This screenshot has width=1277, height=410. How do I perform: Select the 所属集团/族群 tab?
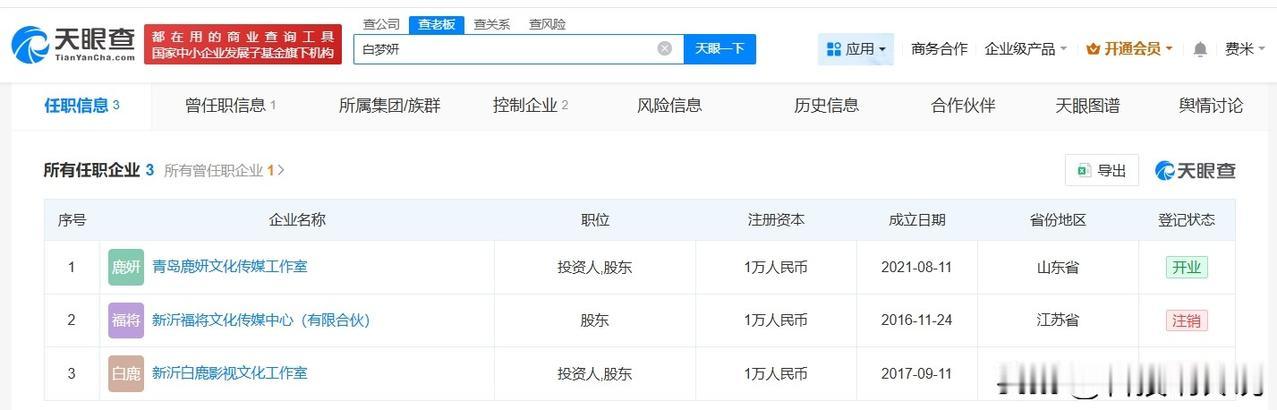click(389, 105)
